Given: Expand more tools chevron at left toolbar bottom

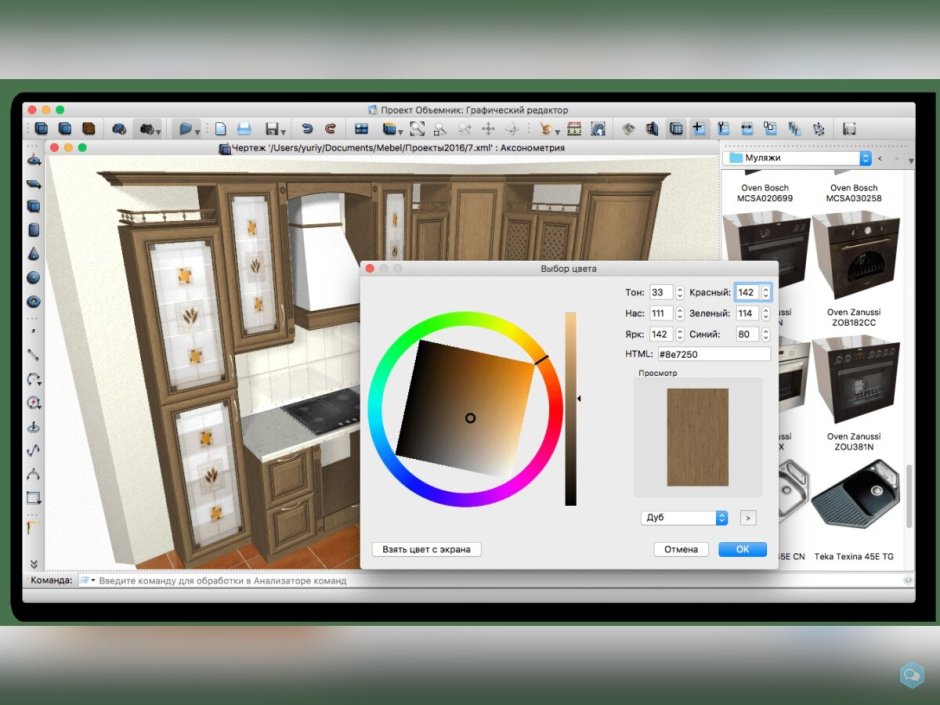Looking at the screenshot, I should tap(34, 564).
